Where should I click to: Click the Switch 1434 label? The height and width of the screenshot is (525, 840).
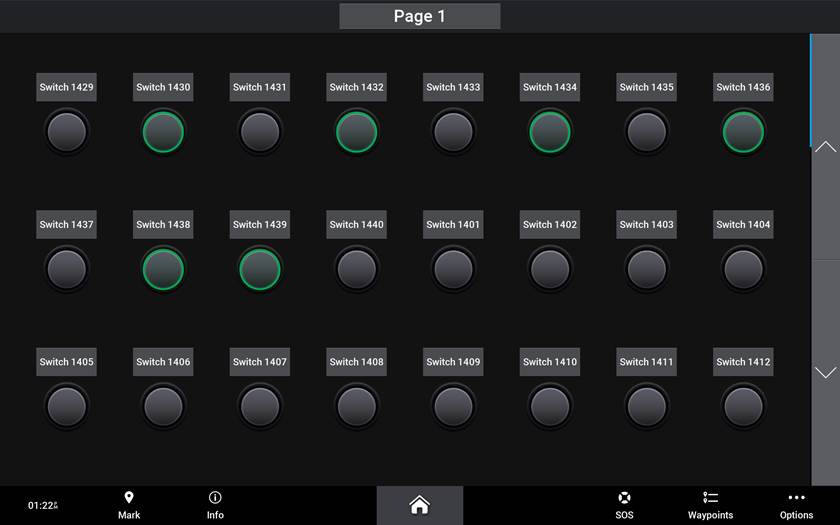point(550,87)
